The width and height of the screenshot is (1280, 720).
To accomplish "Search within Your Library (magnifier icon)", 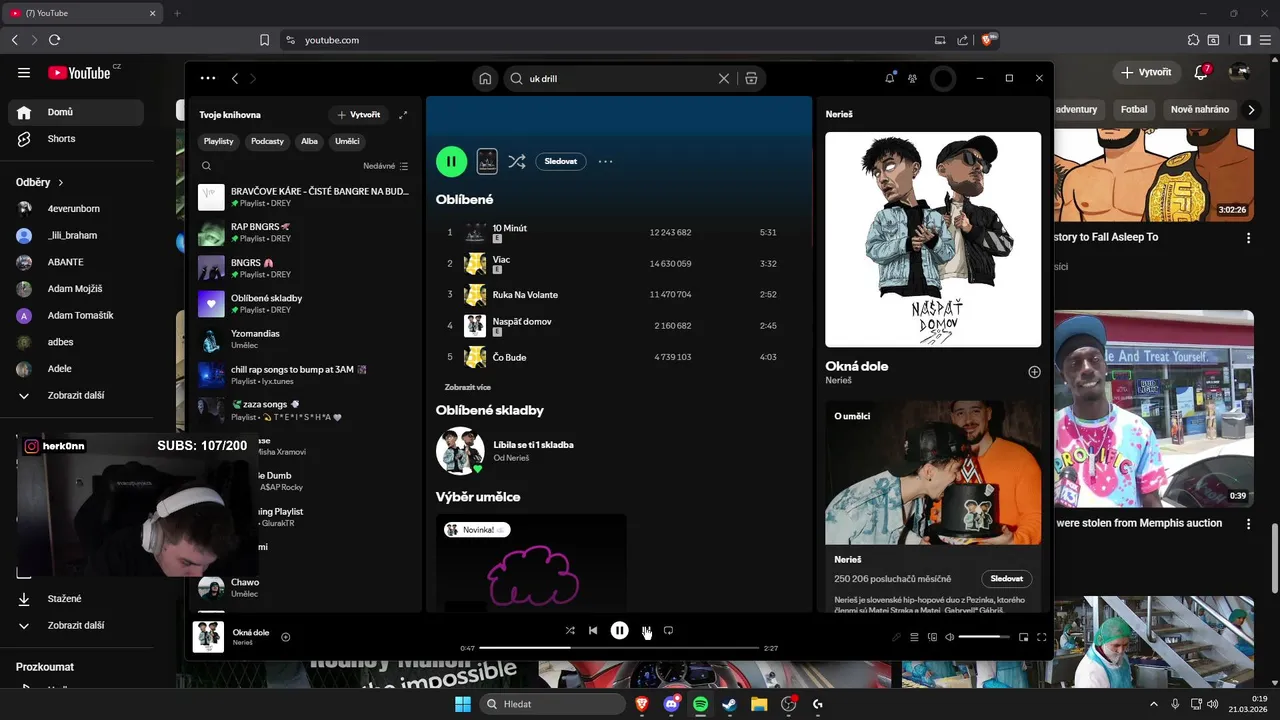I will [x=207, y=166].
